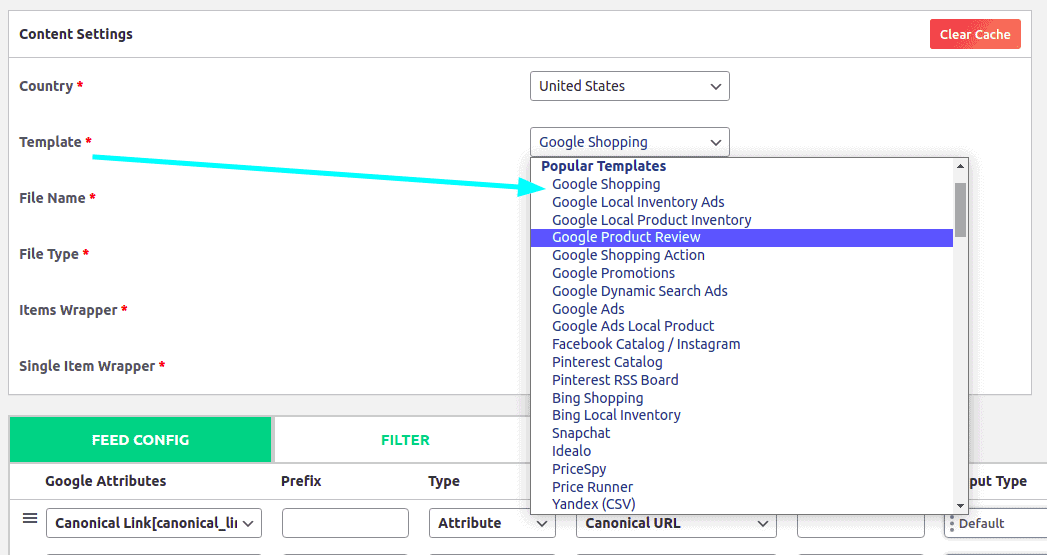The width and height of the screenshot is (1047, 555).
Task: Select Idealo template option
Action: 741,451
